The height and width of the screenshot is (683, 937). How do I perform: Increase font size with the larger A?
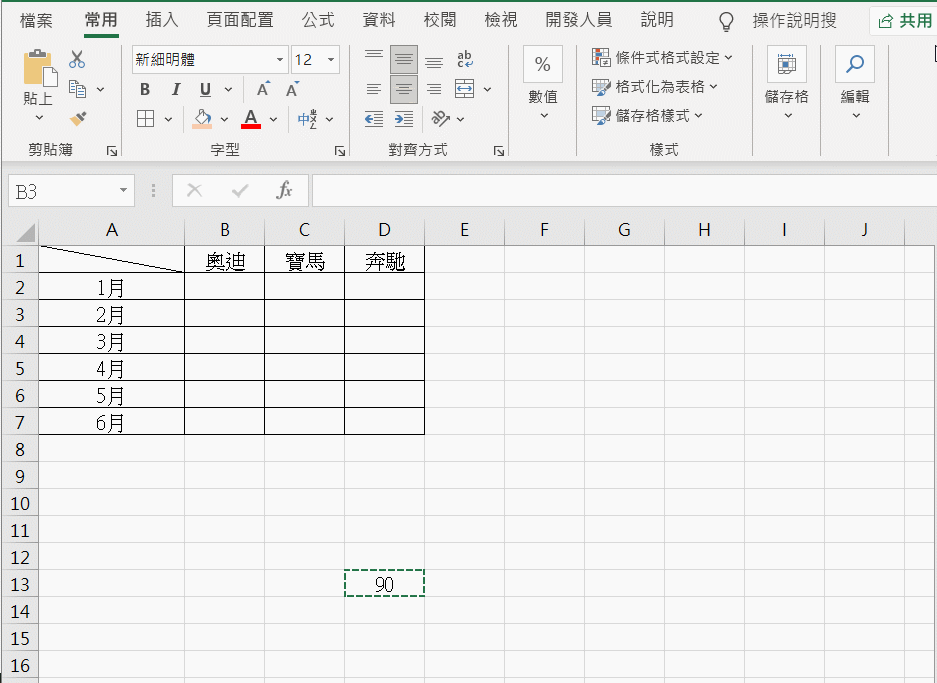pyautogui.click(x=263, y=89)
